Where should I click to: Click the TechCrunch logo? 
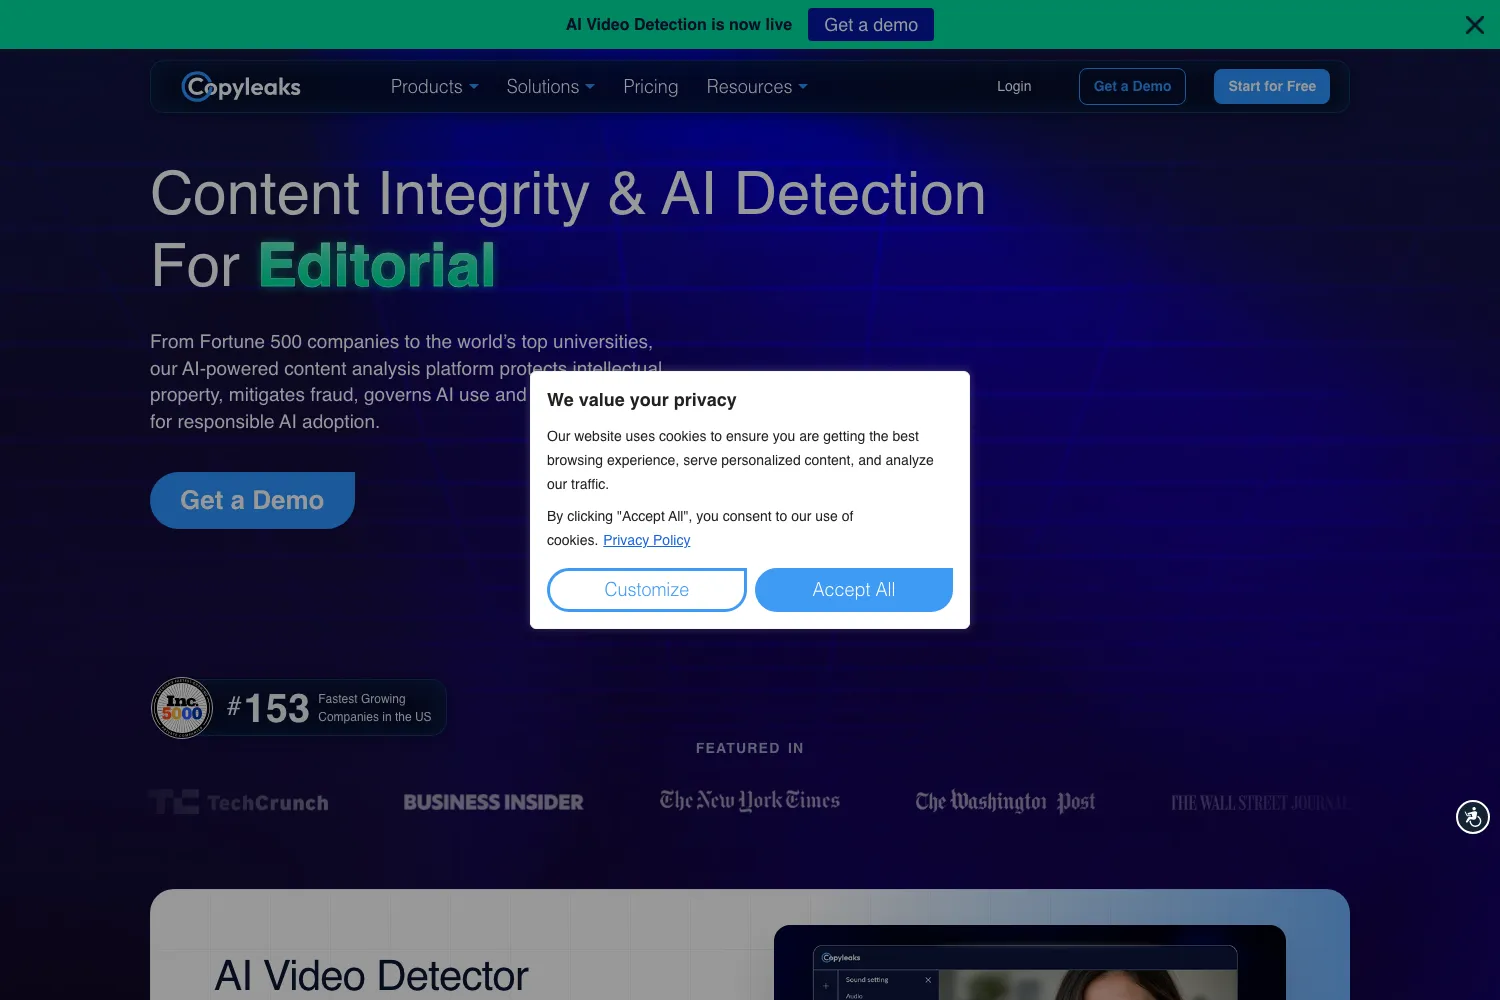click(x=240, y=802)
